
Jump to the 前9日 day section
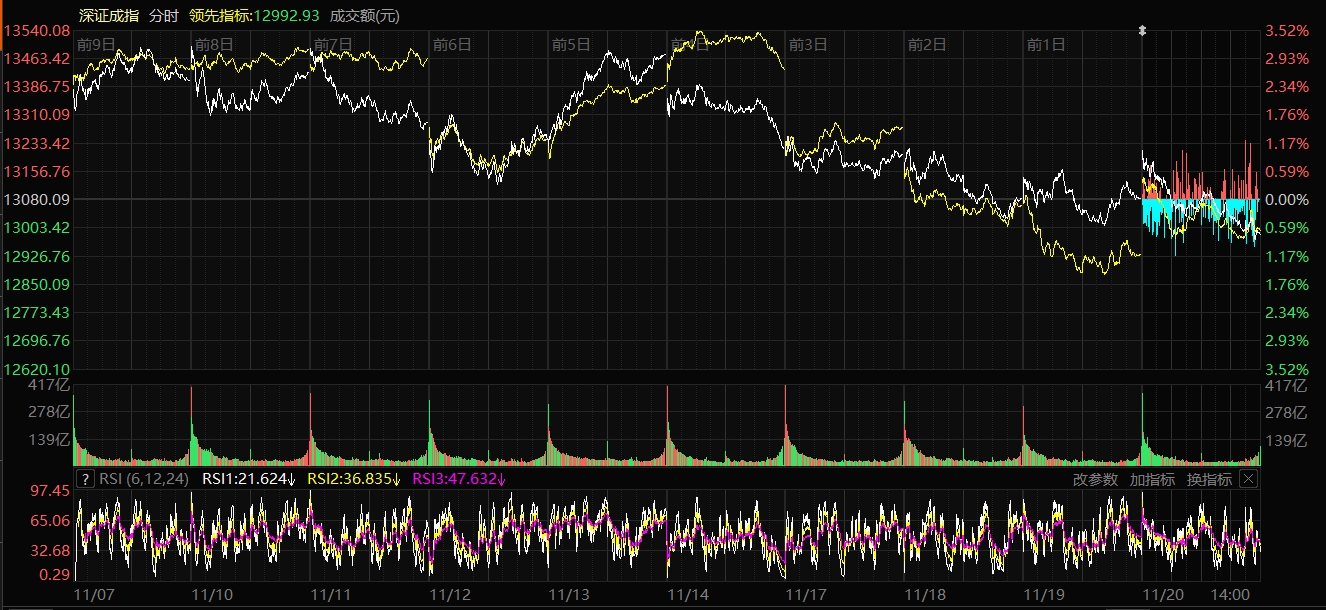pos(96,44)
